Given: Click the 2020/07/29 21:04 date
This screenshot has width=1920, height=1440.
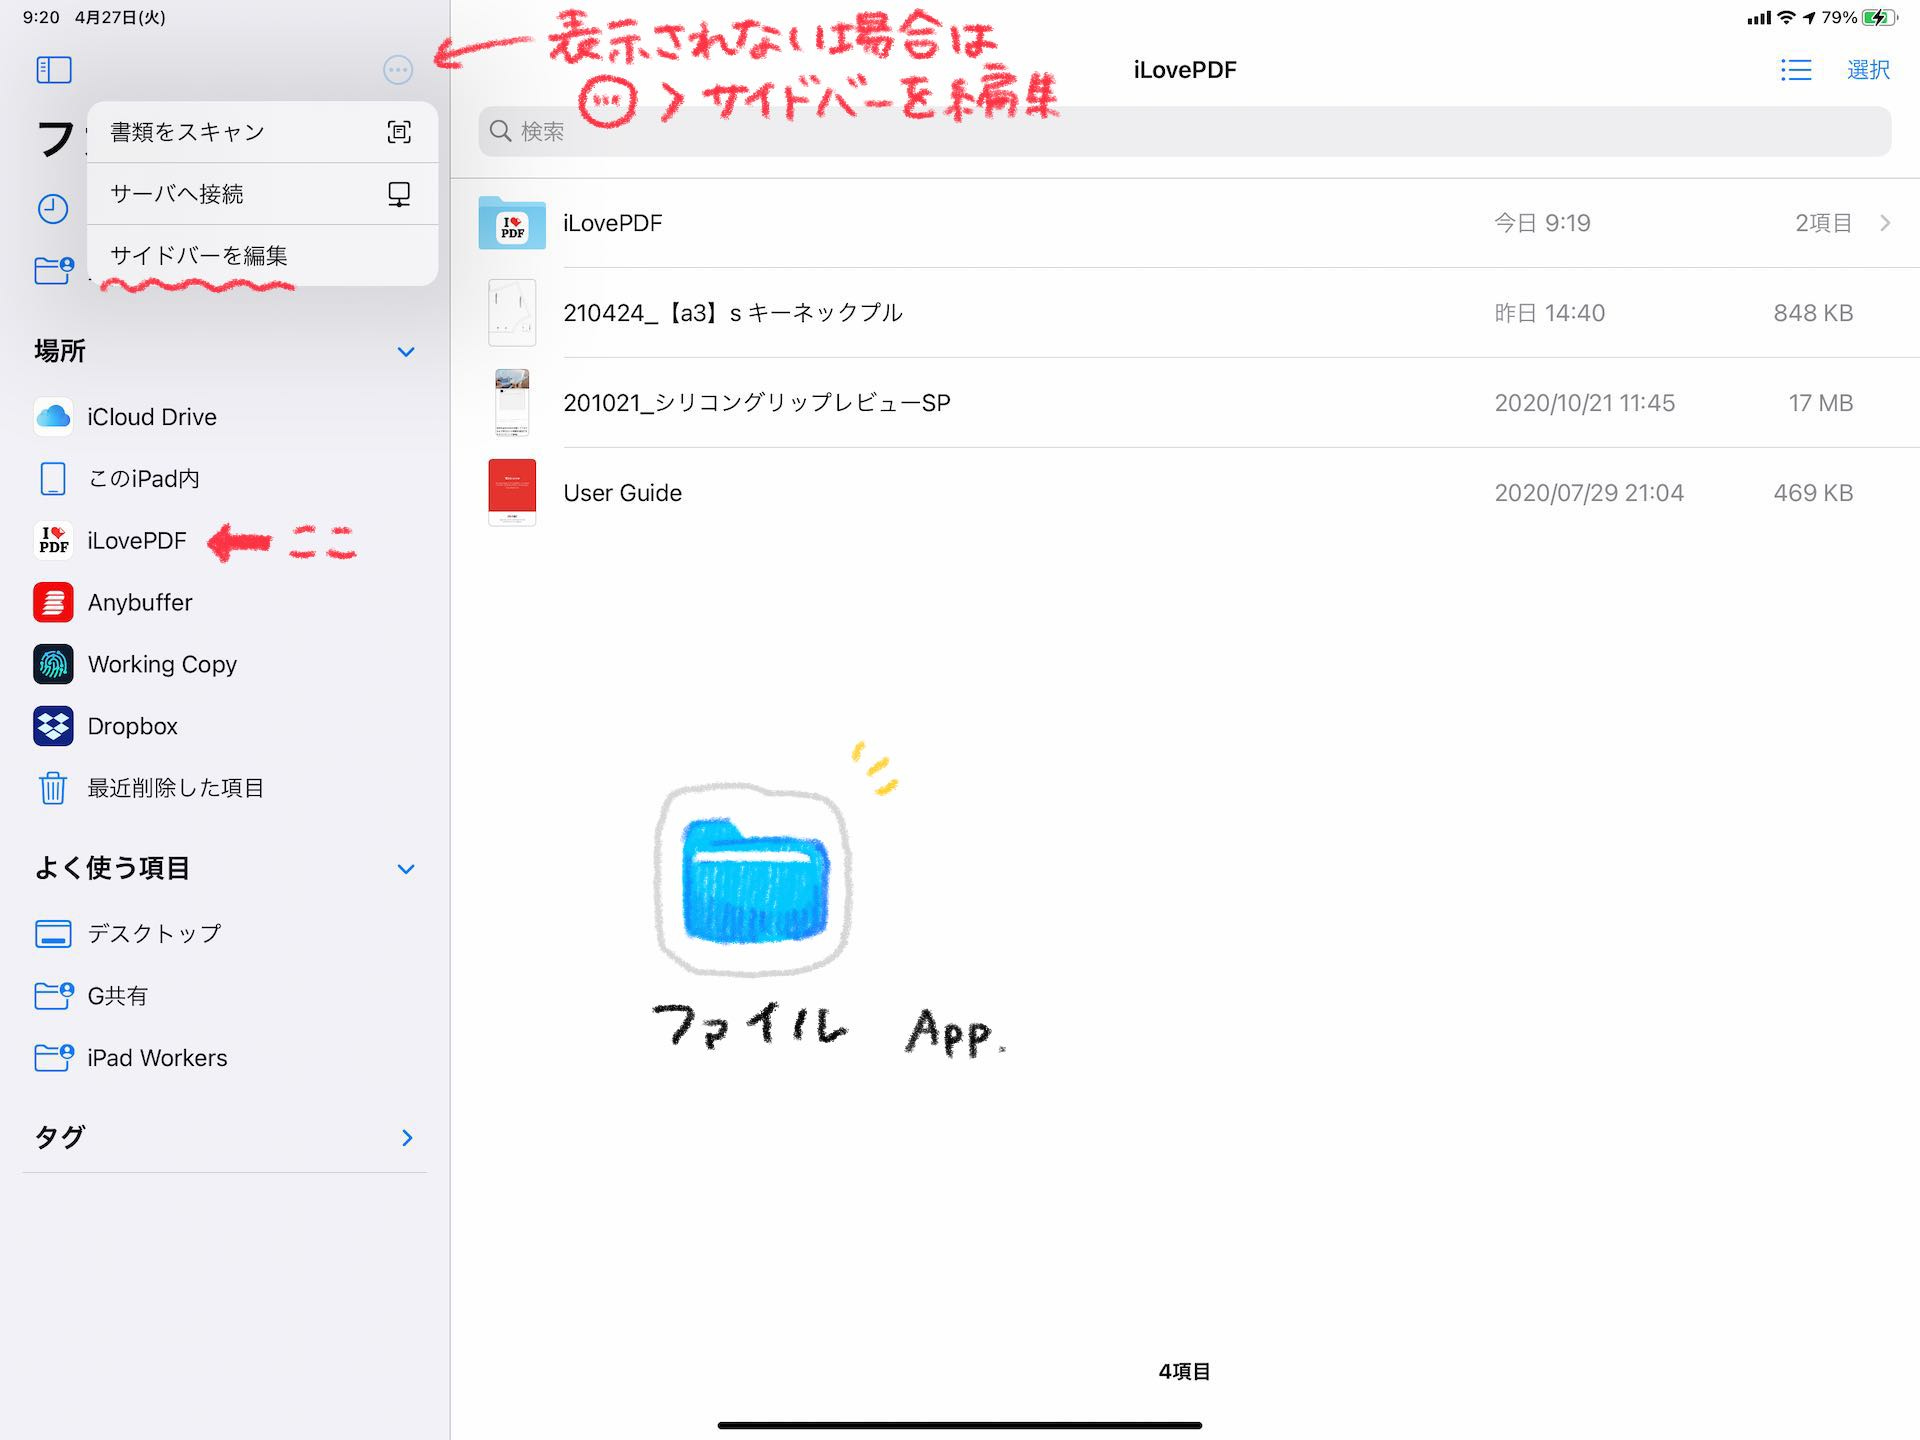Looking at the screenshot, I should point(1589,493).
